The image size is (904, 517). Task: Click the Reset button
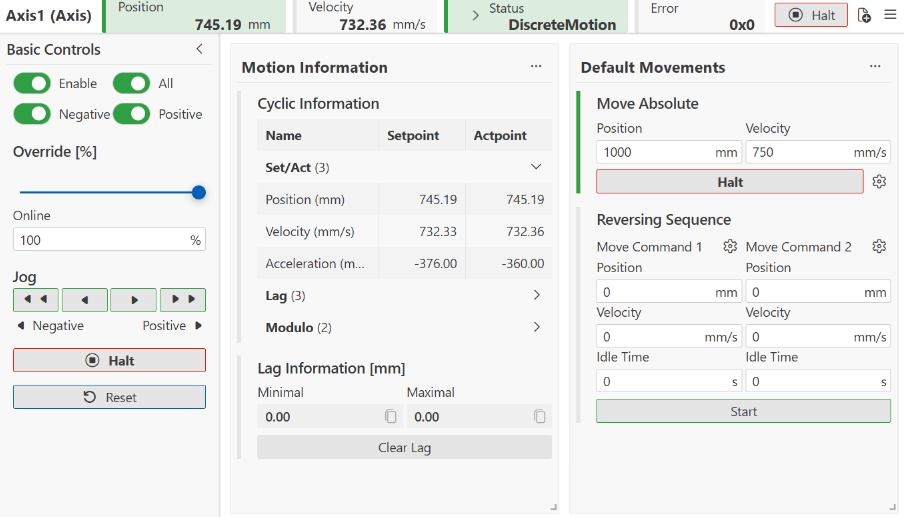coord(110,397)
